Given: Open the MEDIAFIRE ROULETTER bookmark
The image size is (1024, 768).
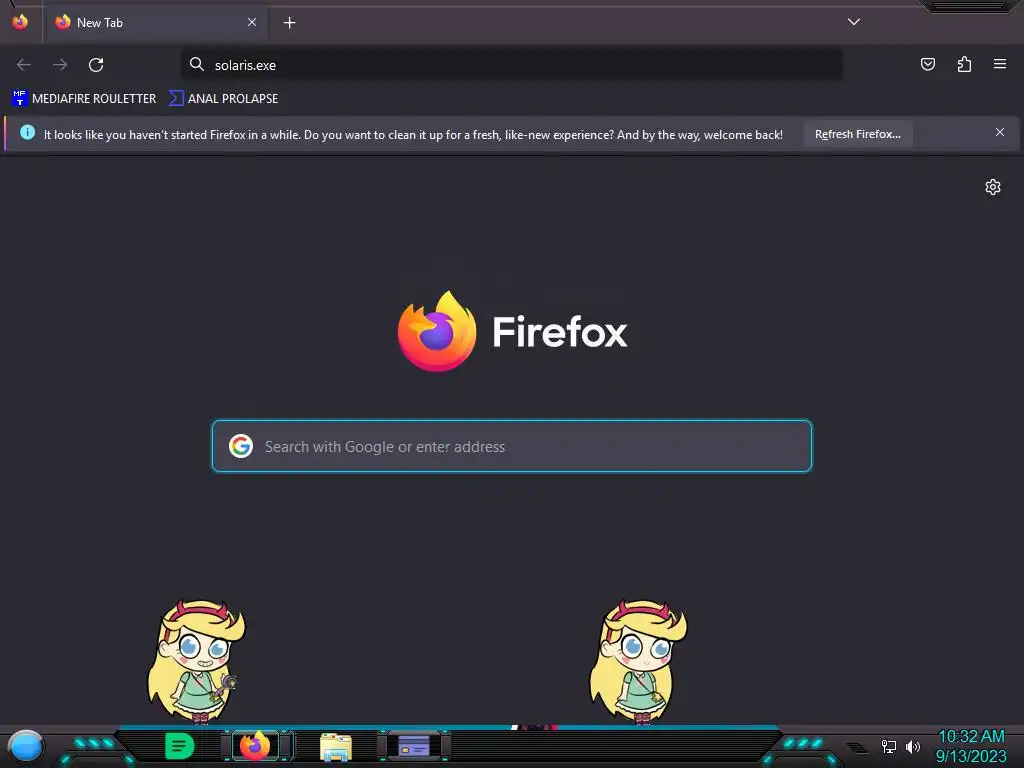Looking at the screenshot, I should (84, 99).
